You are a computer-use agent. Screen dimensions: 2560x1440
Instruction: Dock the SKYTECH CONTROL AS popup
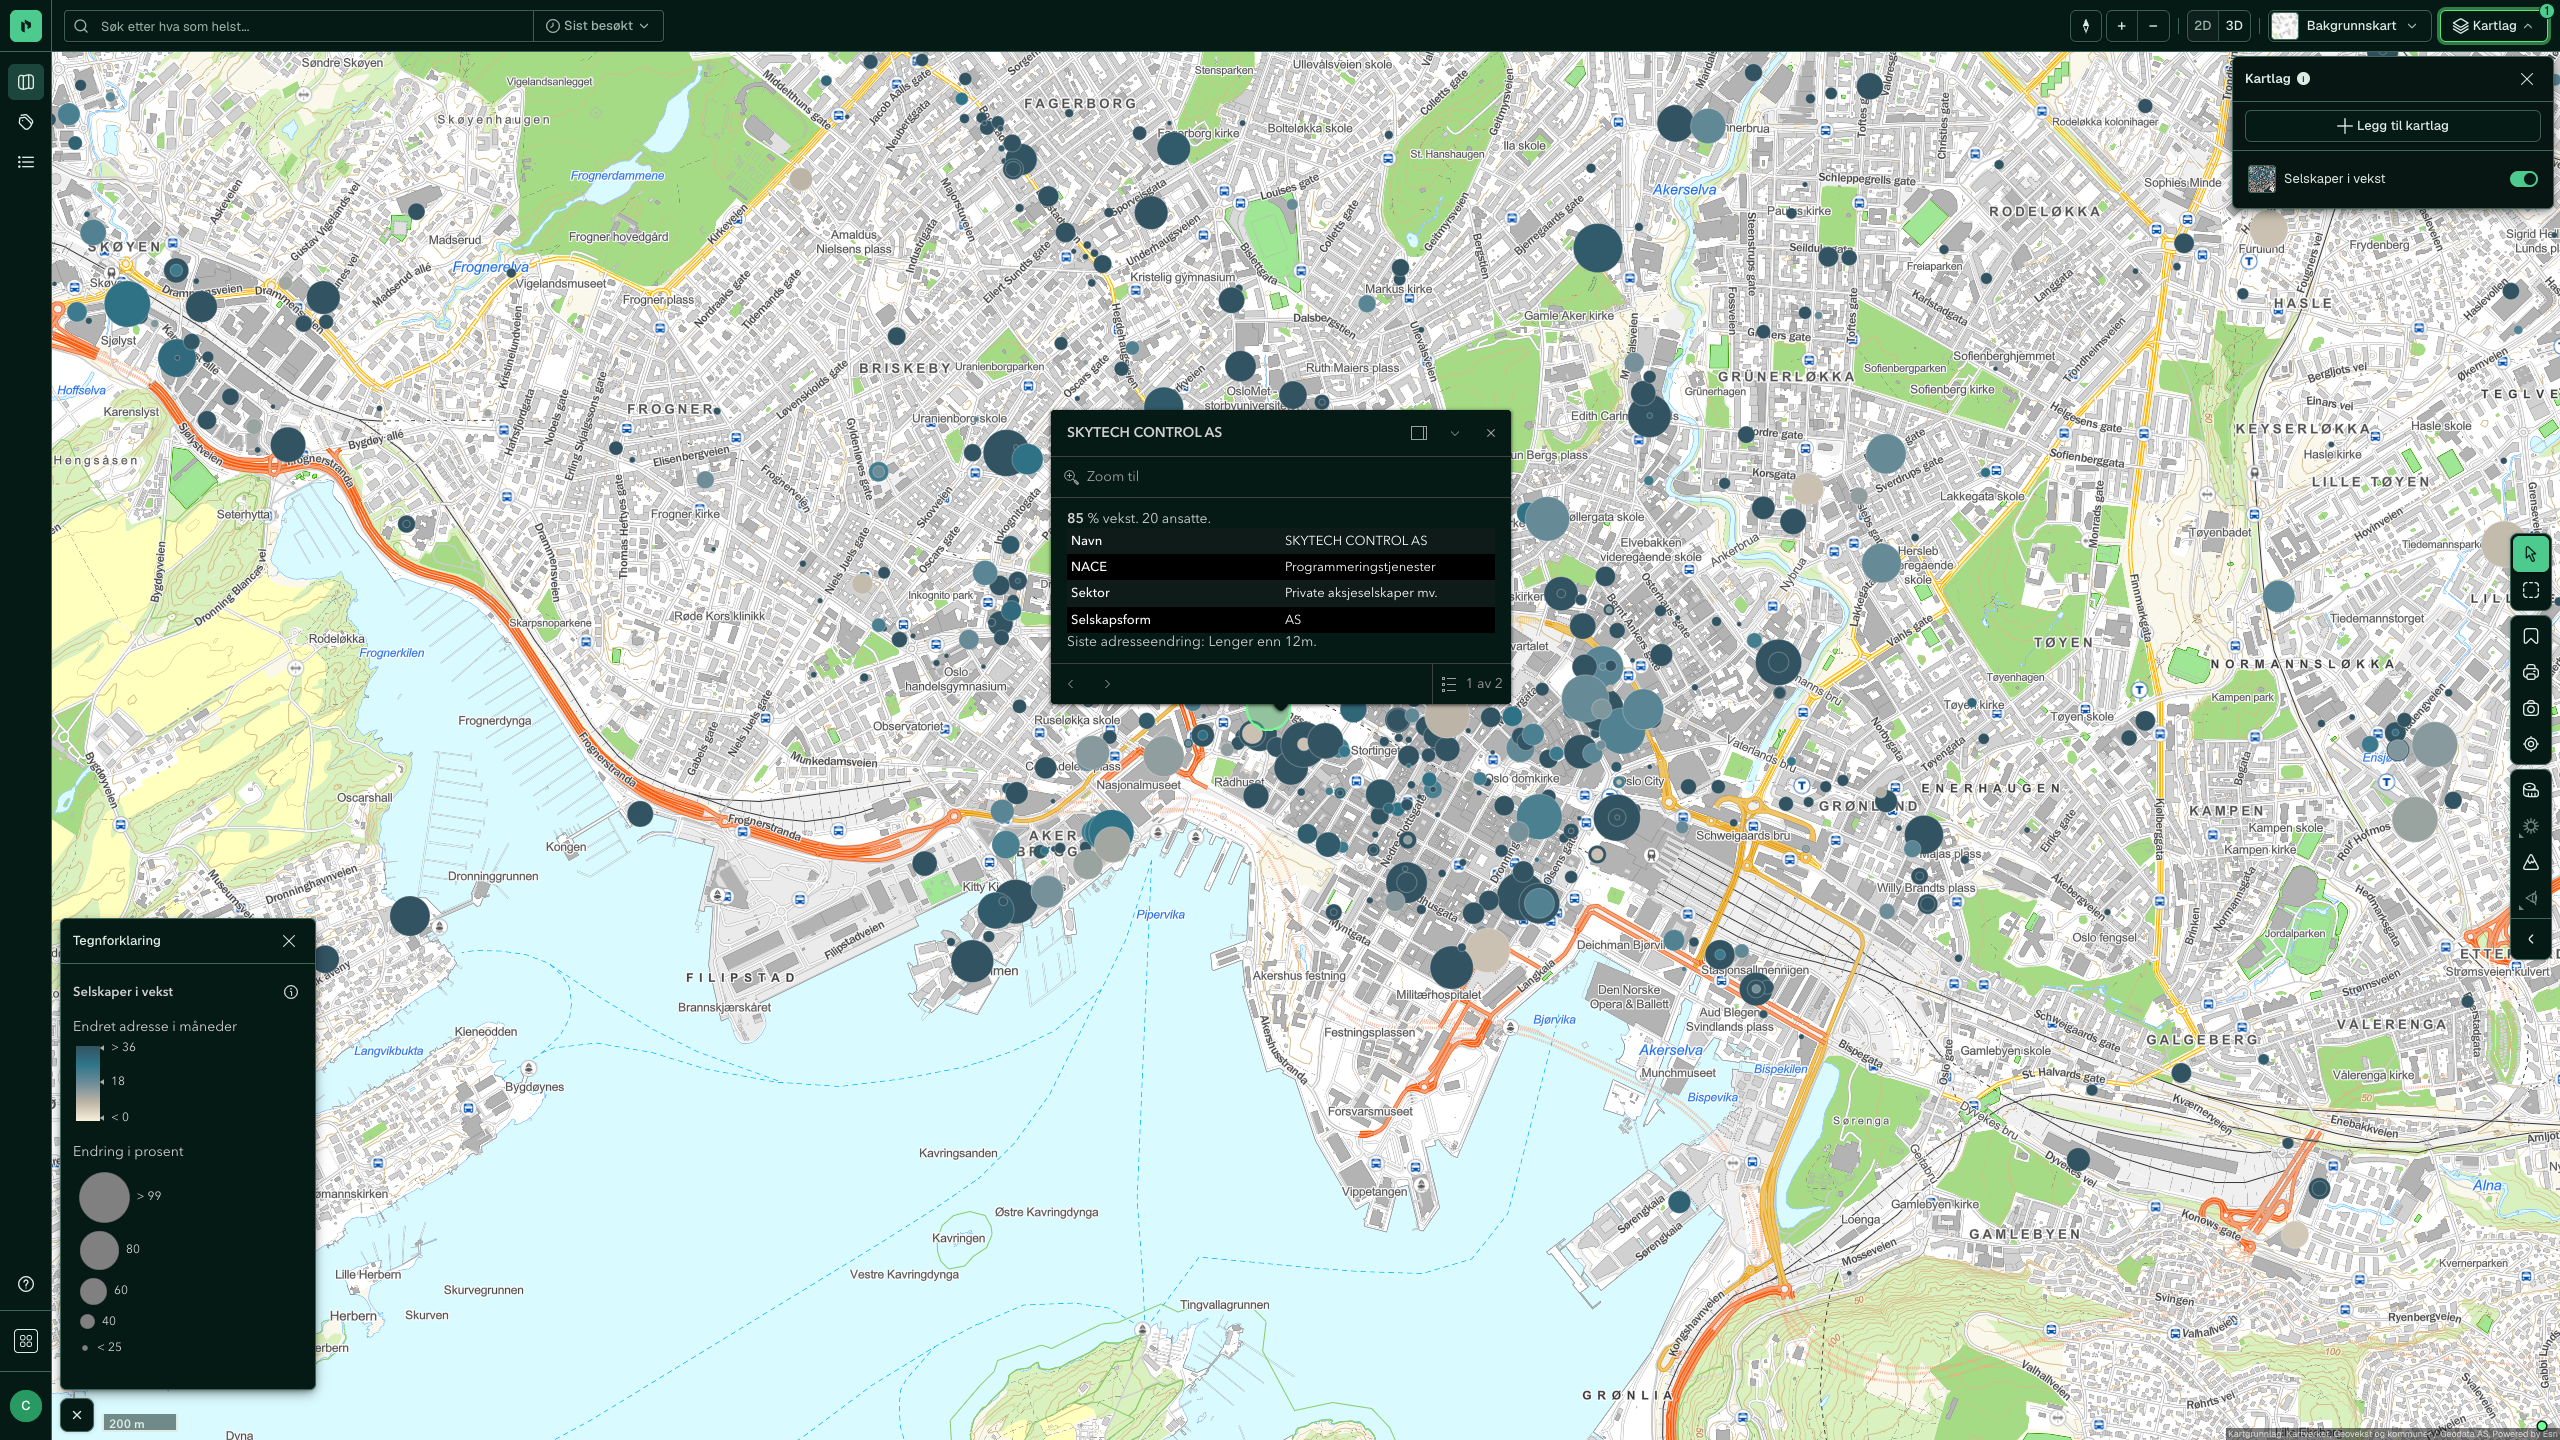[1419, 433]
